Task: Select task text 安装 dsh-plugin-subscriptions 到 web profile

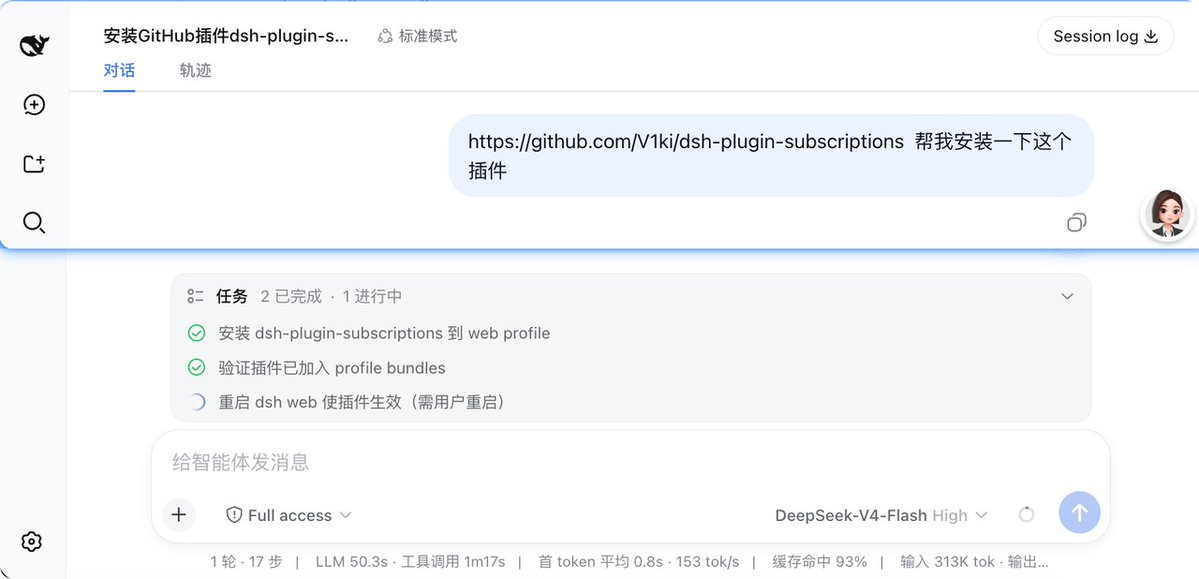Action: tap(384, 333)
